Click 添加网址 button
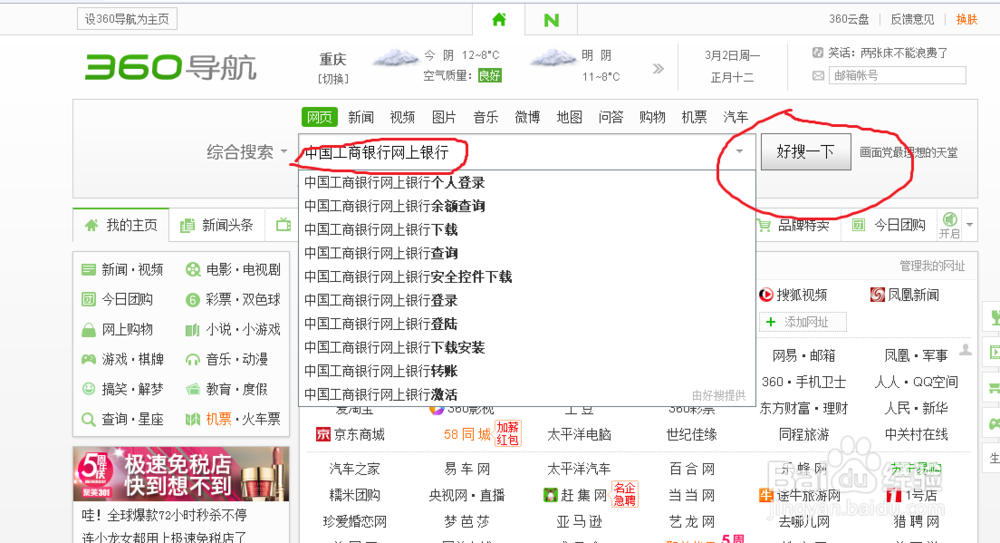This screenshot has height=543, width=1000. [803, 322]
